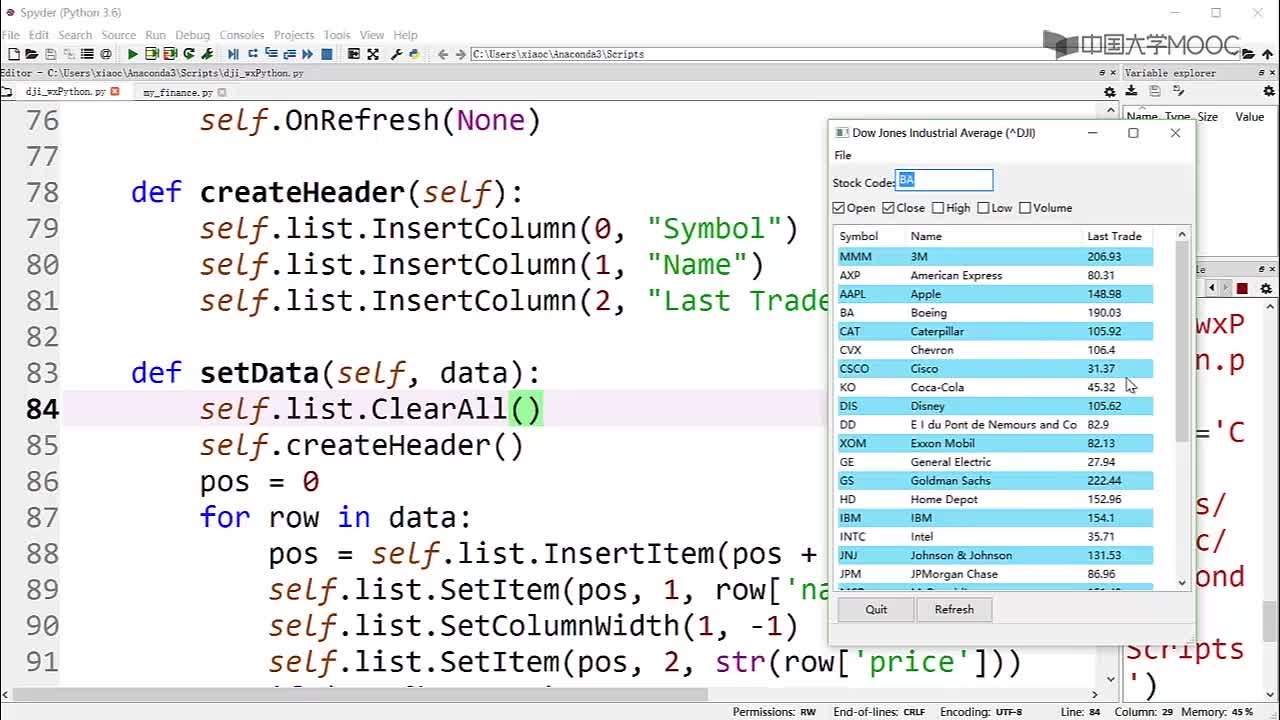The width and height of the screenshot is (1280, 720).
Task: Open the Debug menu
Action: coord(193,35)
